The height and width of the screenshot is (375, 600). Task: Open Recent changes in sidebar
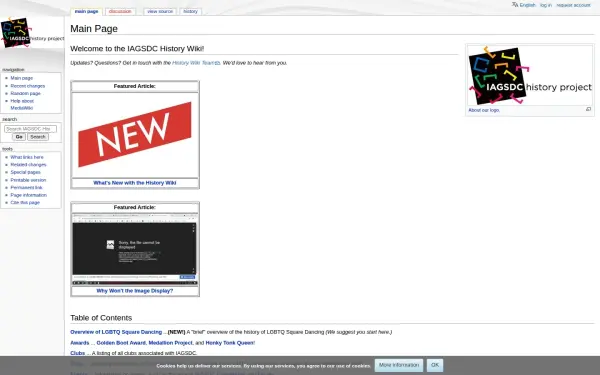click(28, 86)
